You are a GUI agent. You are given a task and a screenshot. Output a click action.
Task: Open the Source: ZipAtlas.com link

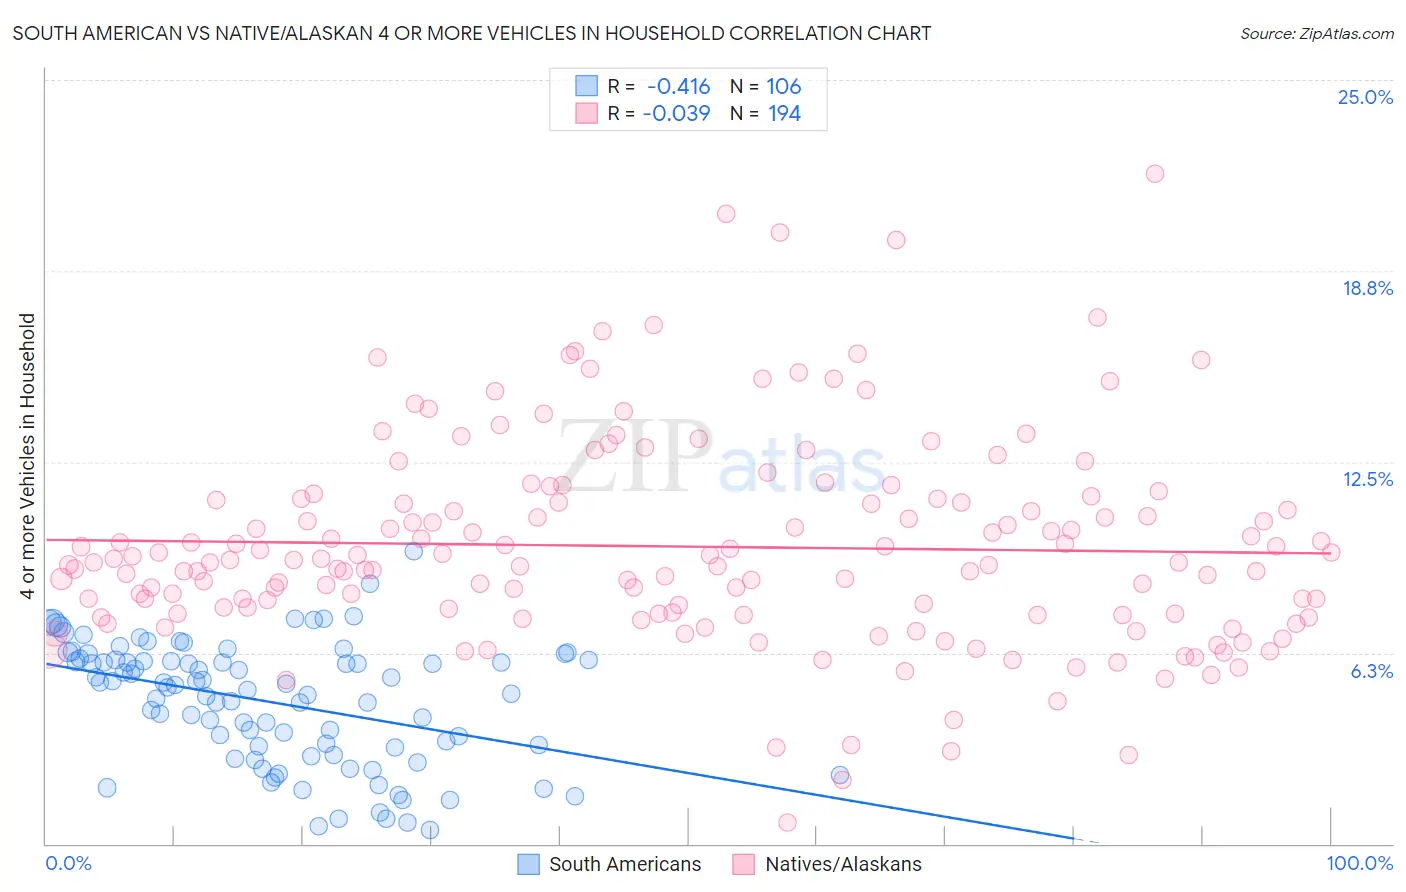click(x=1317, y=33)
